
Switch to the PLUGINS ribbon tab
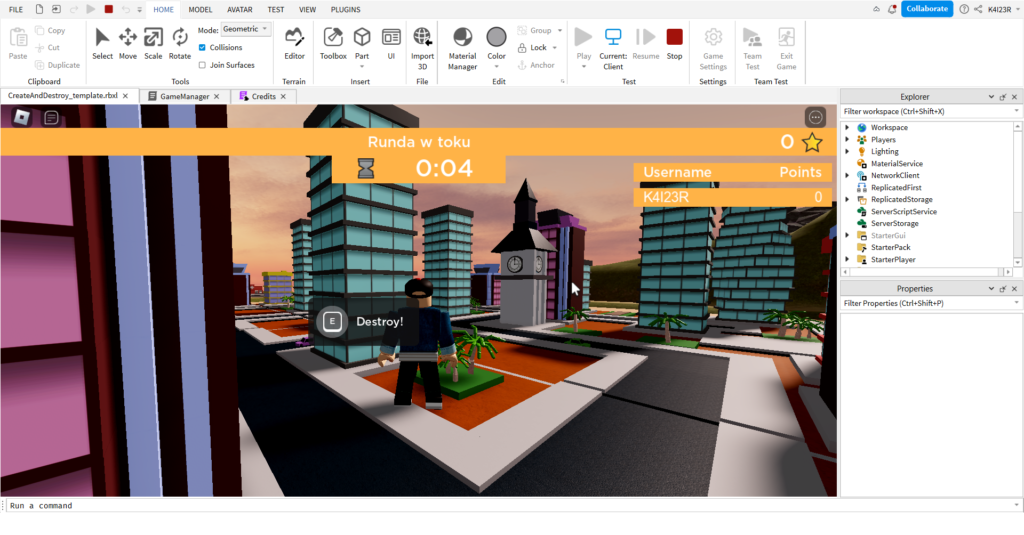[345, 9]
